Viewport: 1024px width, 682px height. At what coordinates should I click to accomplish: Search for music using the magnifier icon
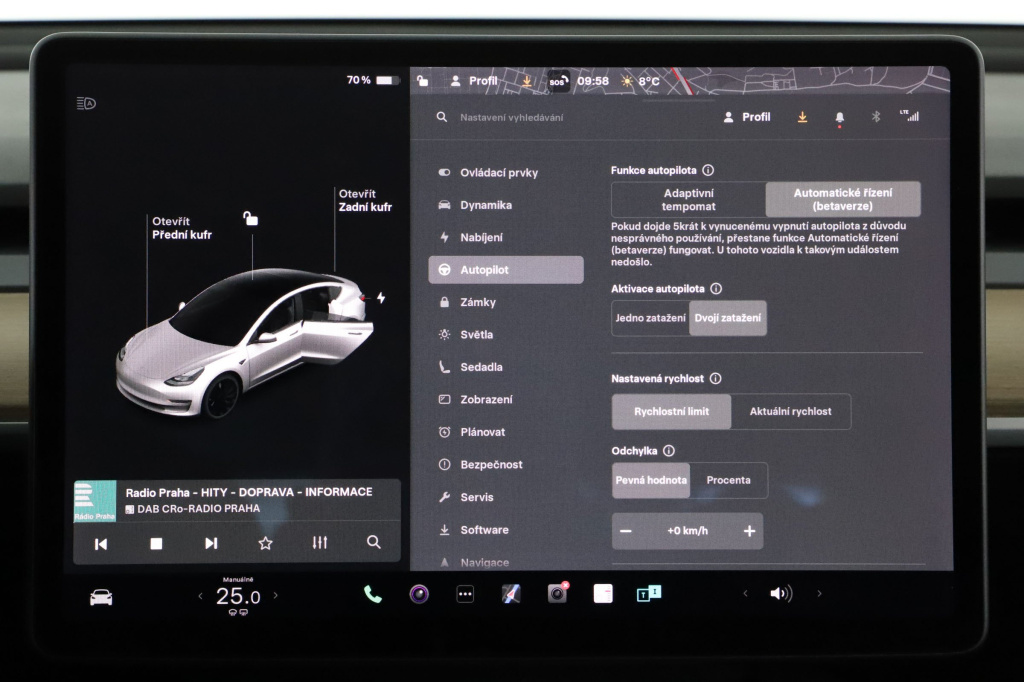(x=372, y=542)
